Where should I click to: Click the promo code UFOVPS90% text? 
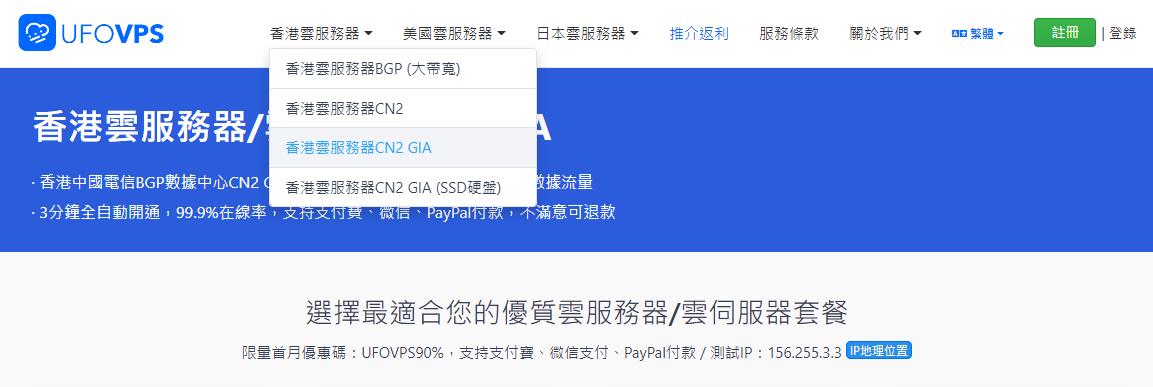coord(402,352)
